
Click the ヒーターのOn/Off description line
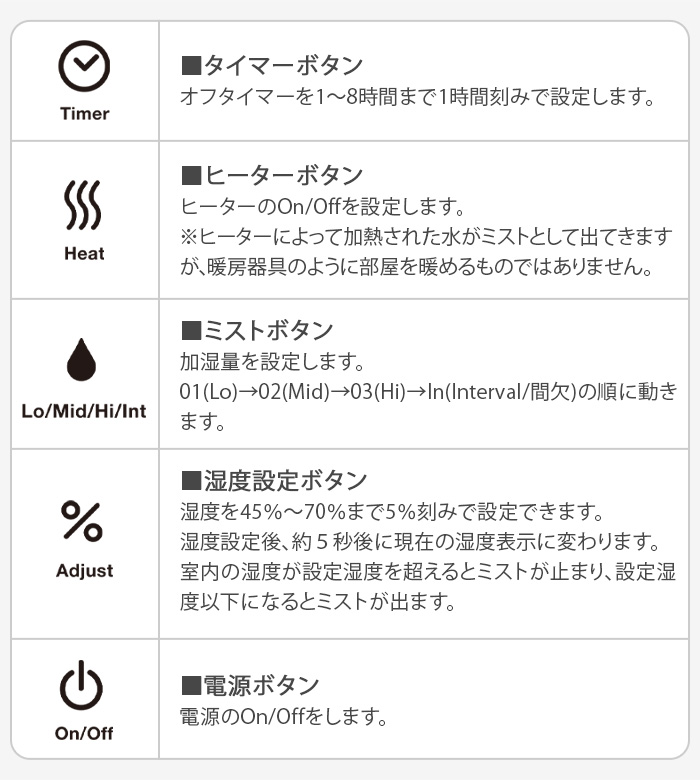[x=322, y=206]
